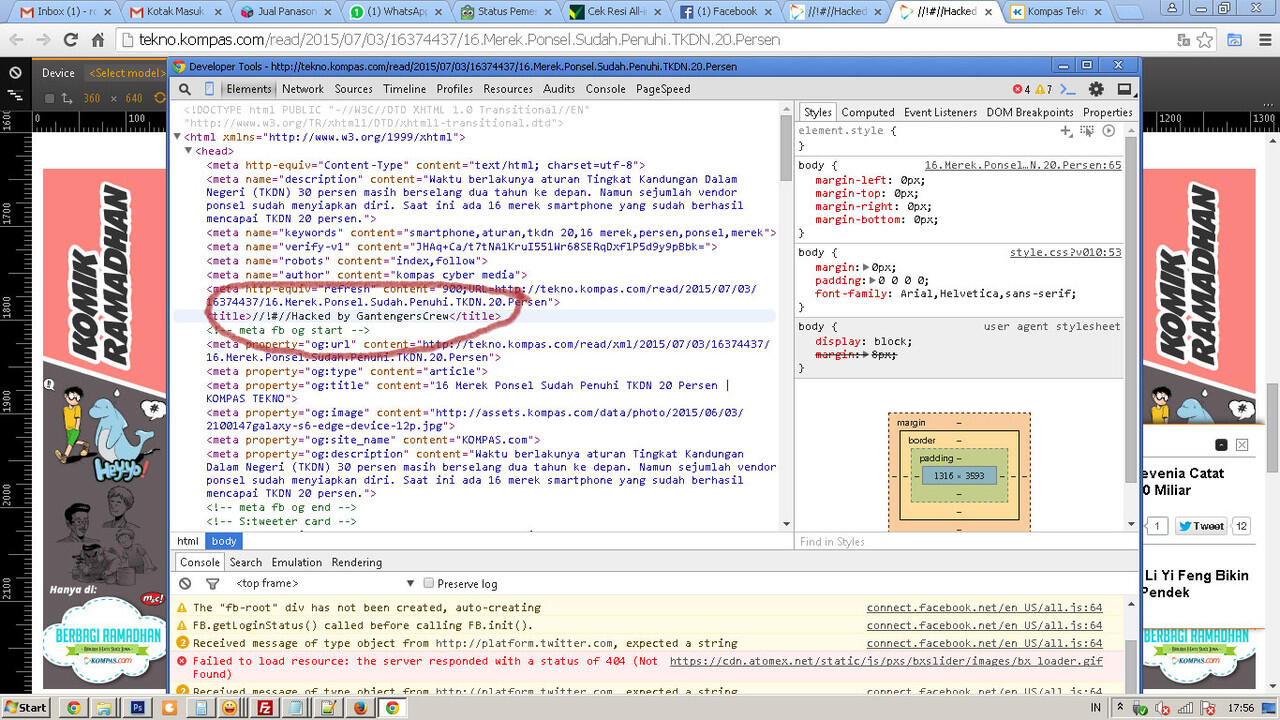Switch to the WhatsApp browser tab

coord(397,12)
